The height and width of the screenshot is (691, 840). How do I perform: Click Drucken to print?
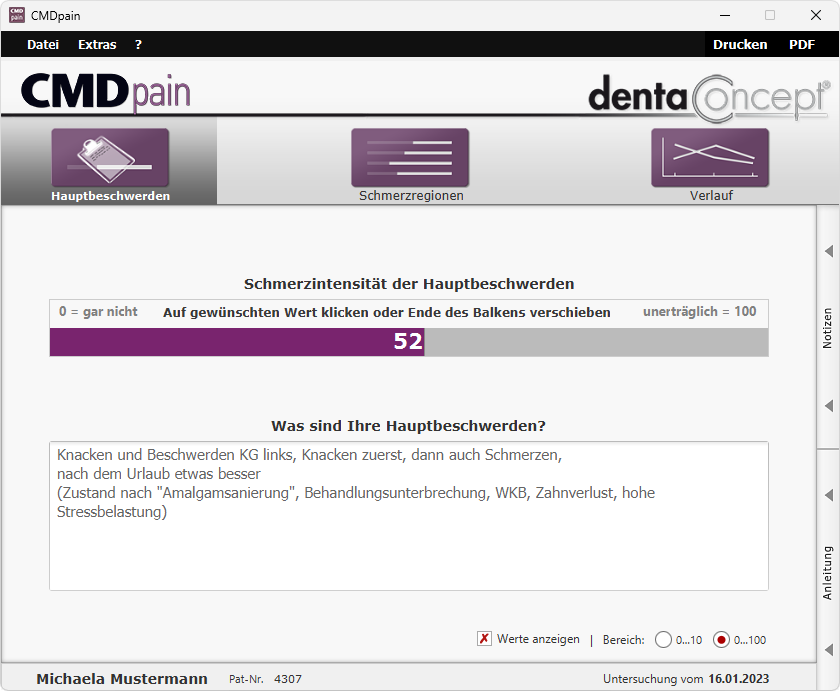(x=740, y=44)
